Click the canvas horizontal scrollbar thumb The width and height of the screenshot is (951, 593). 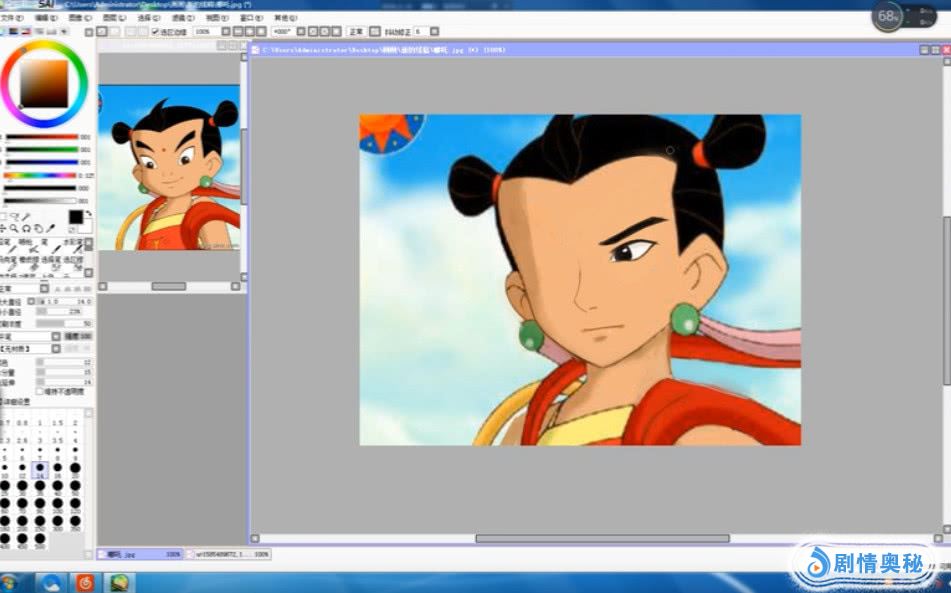coord(602,538)
